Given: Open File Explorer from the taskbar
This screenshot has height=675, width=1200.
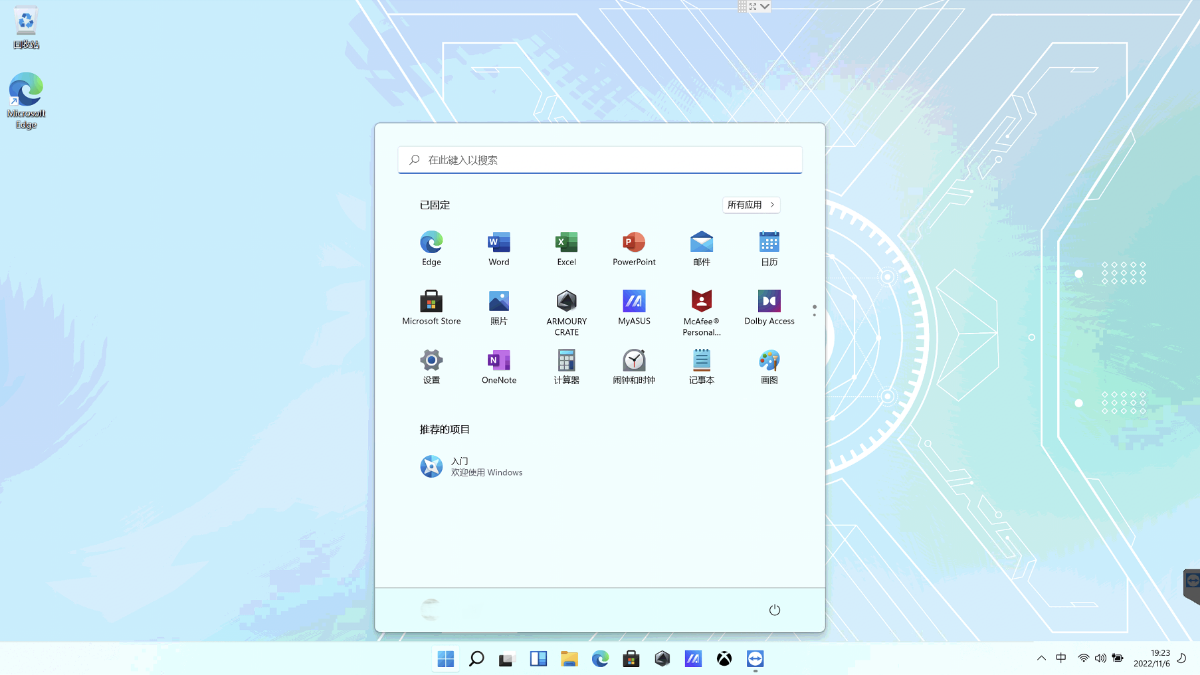Looking at the screenshot, I should tap(569, 659).
